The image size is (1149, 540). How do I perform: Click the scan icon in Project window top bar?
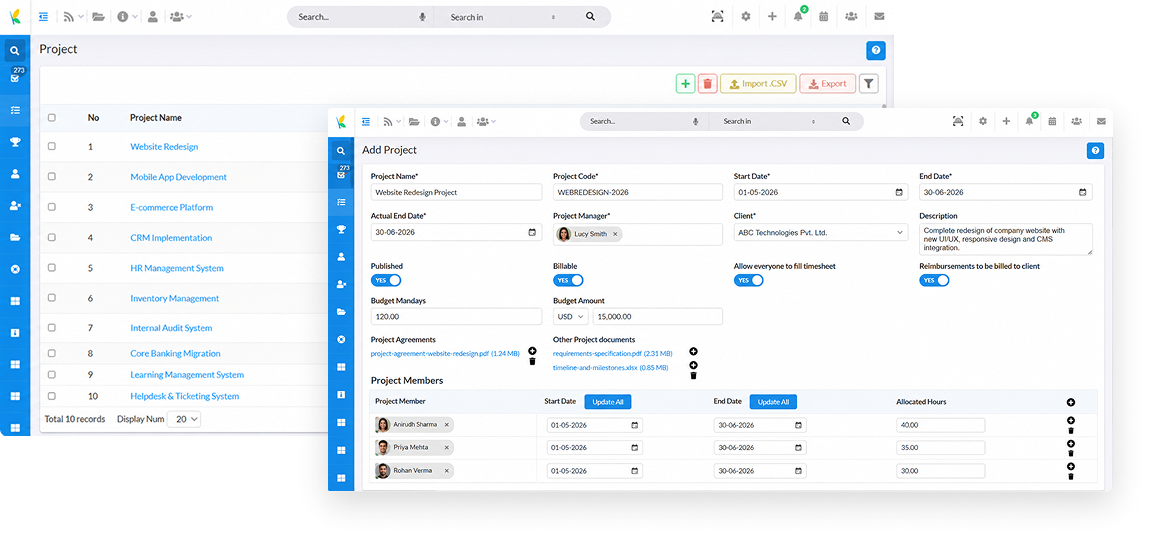[717, 16]
